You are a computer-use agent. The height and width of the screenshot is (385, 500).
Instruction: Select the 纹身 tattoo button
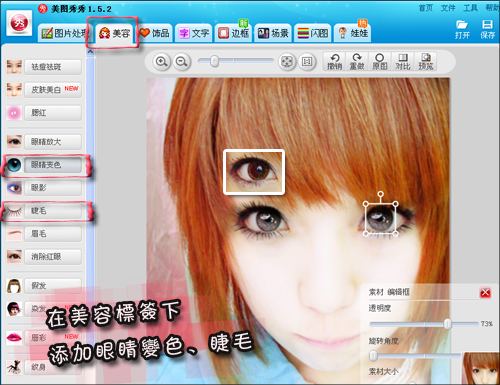53,367
